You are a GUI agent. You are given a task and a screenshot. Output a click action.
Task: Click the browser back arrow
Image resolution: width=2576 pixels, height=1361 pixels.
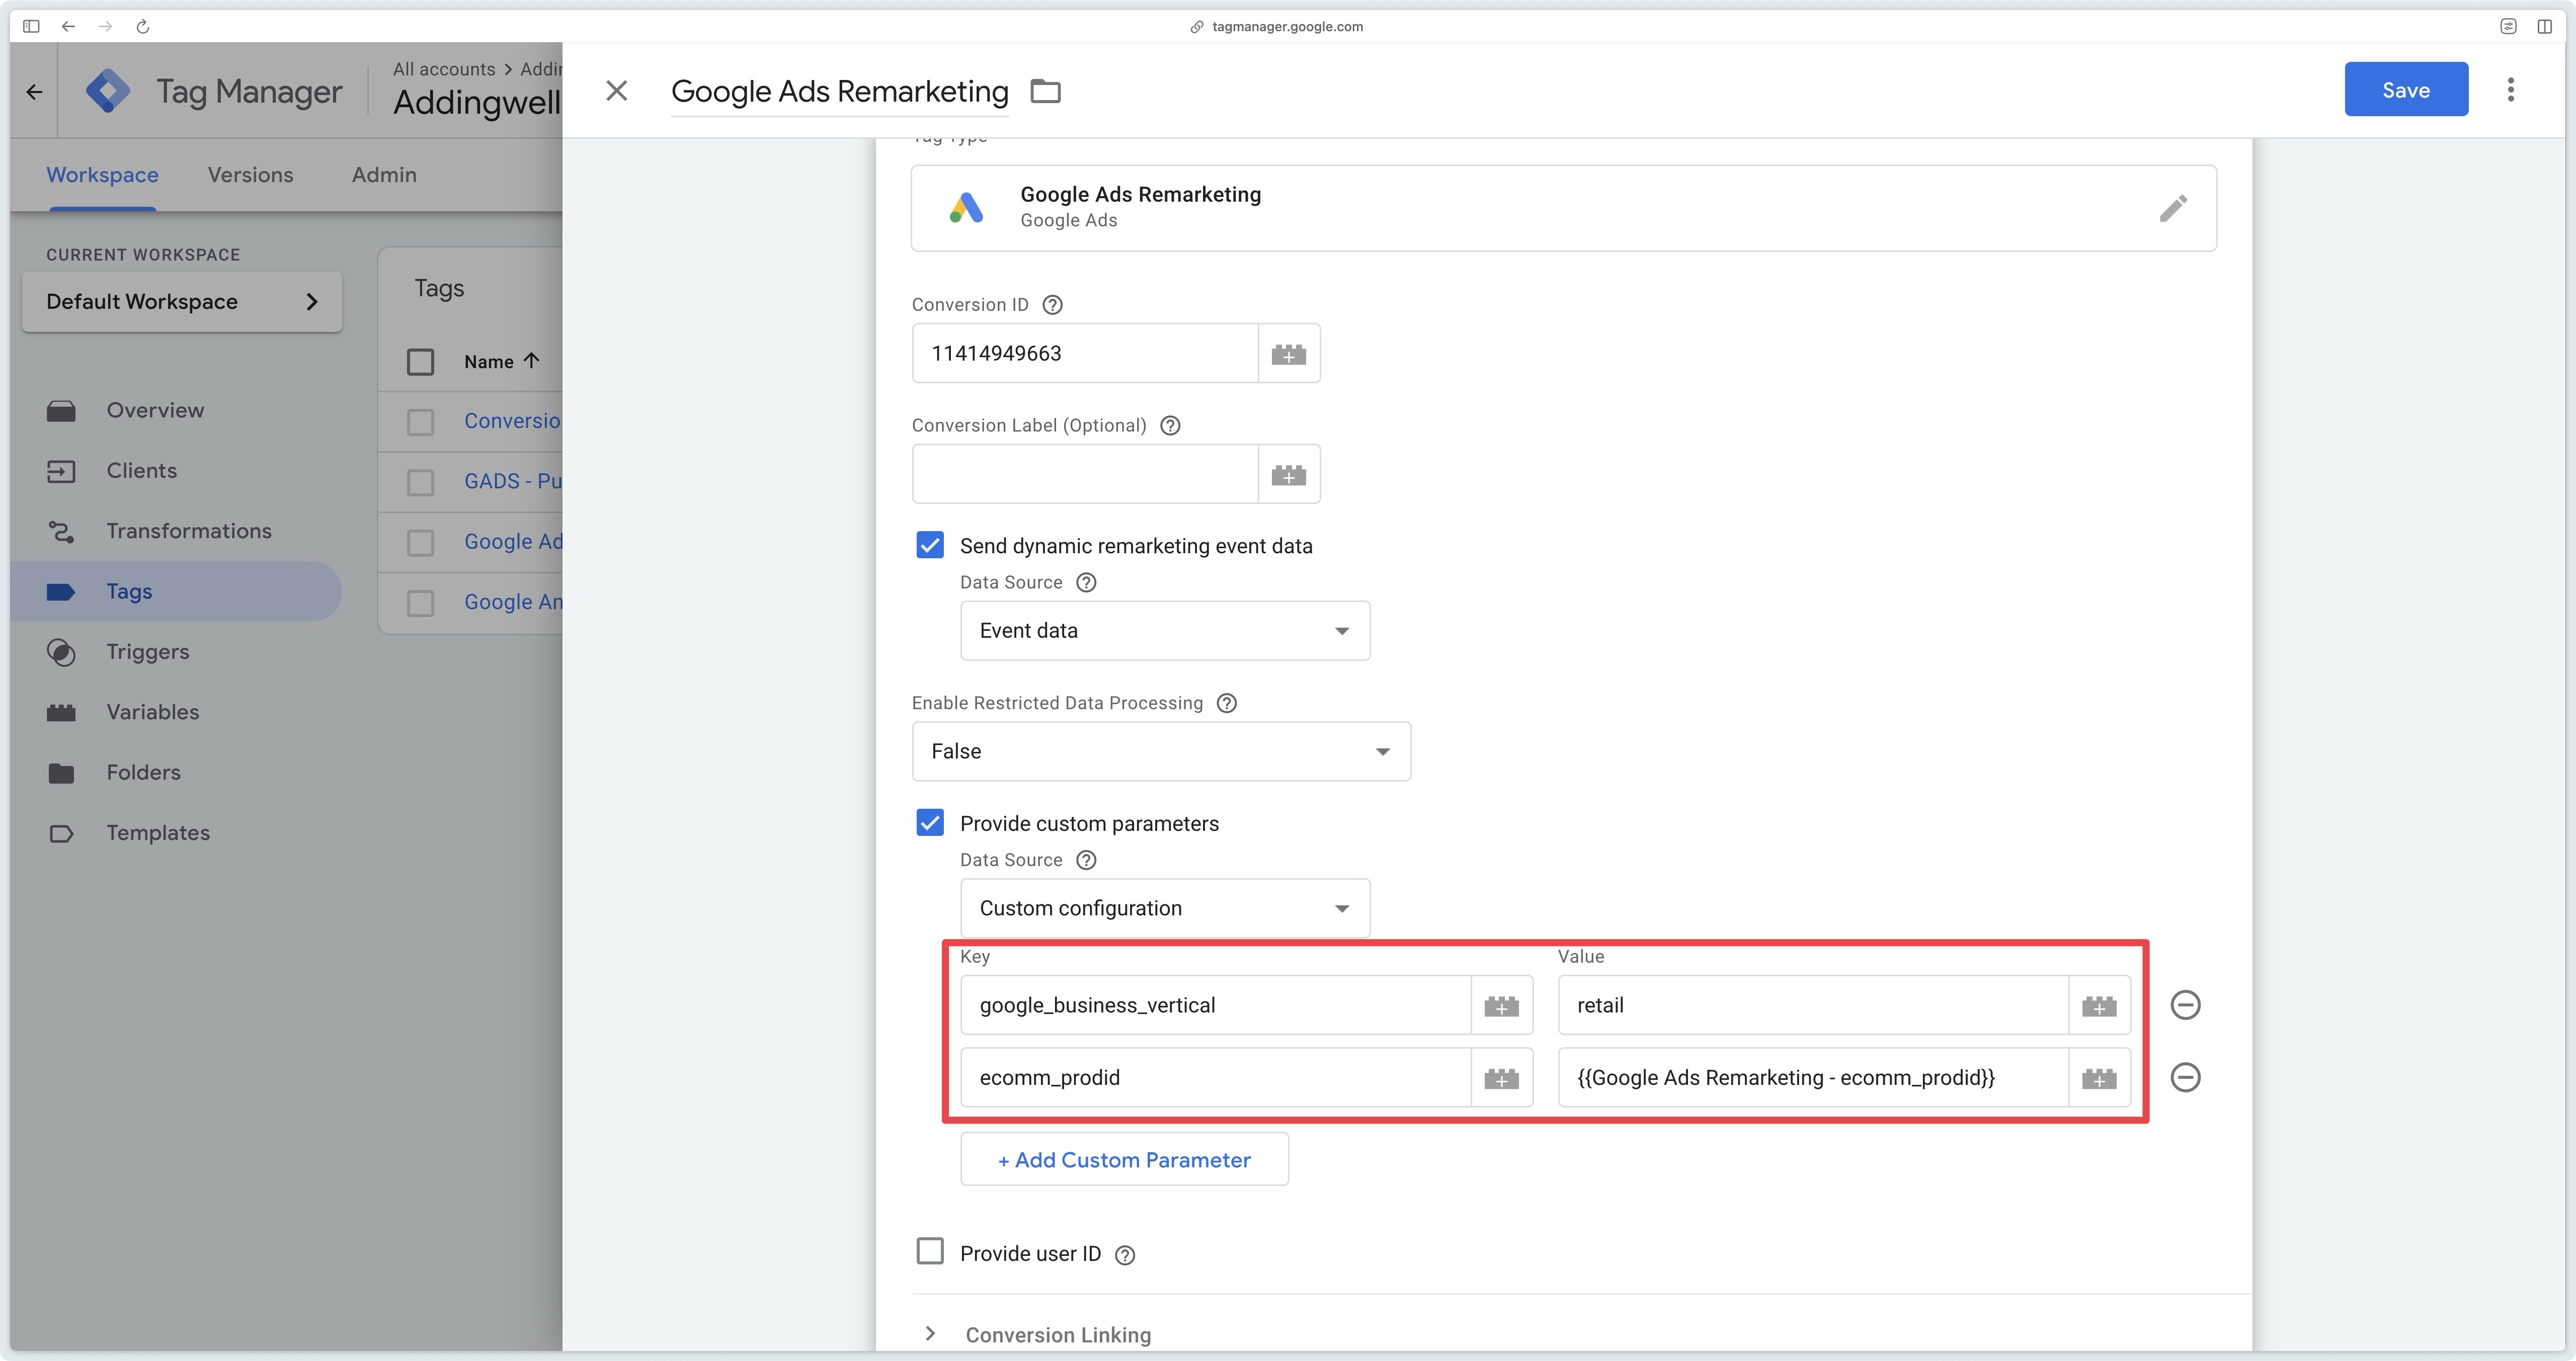(68, 26)
